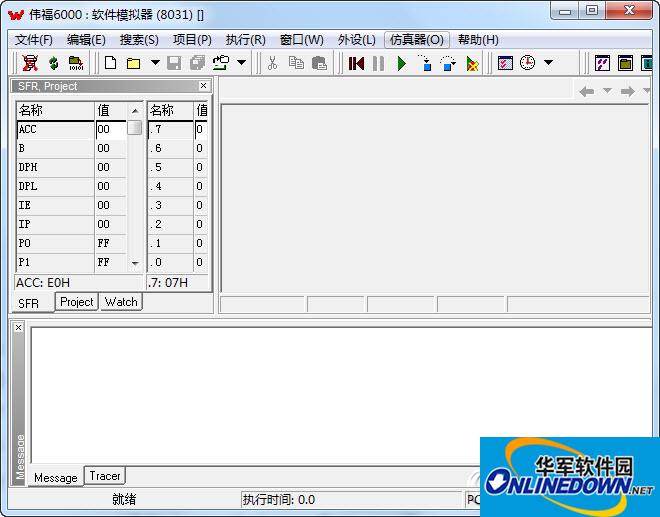
Task: Click the reset program icon
Action: (356, 64)
